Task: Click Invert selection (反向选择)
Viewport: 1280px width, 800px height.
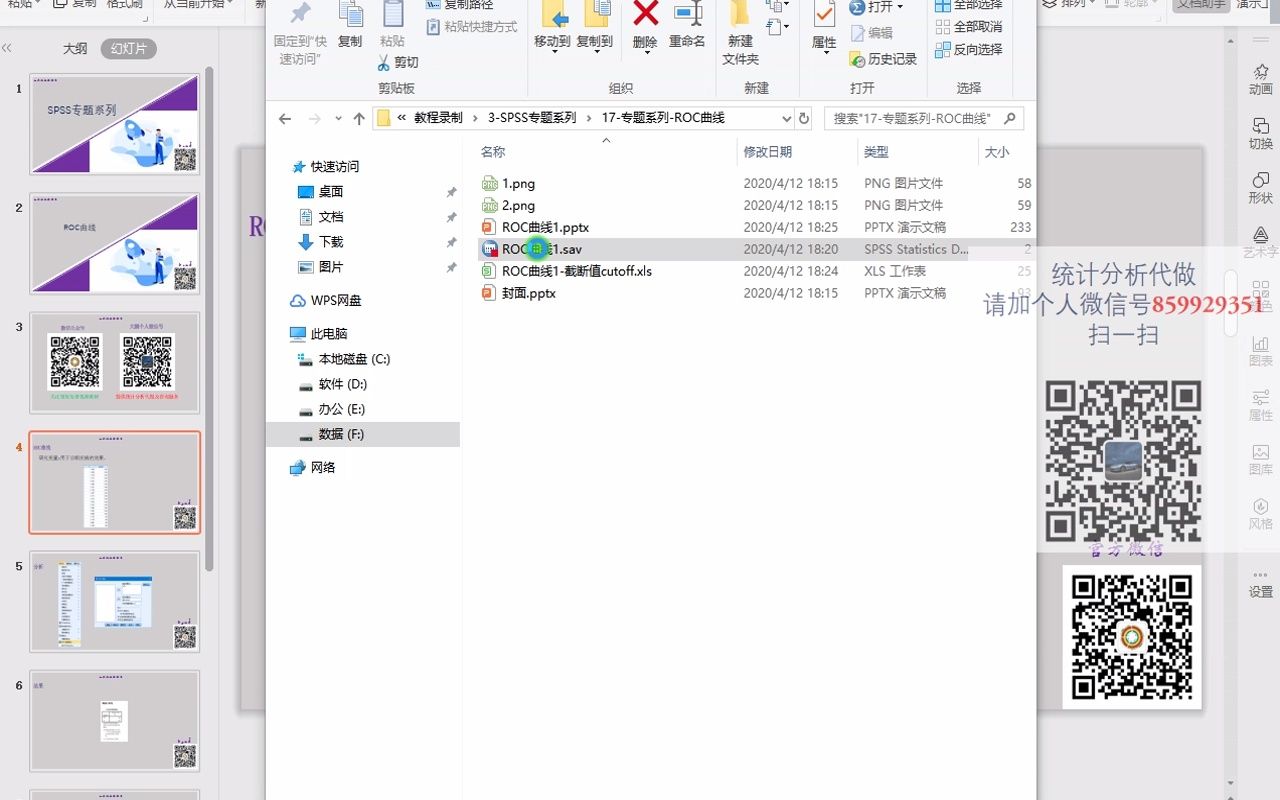Action: 968,49
